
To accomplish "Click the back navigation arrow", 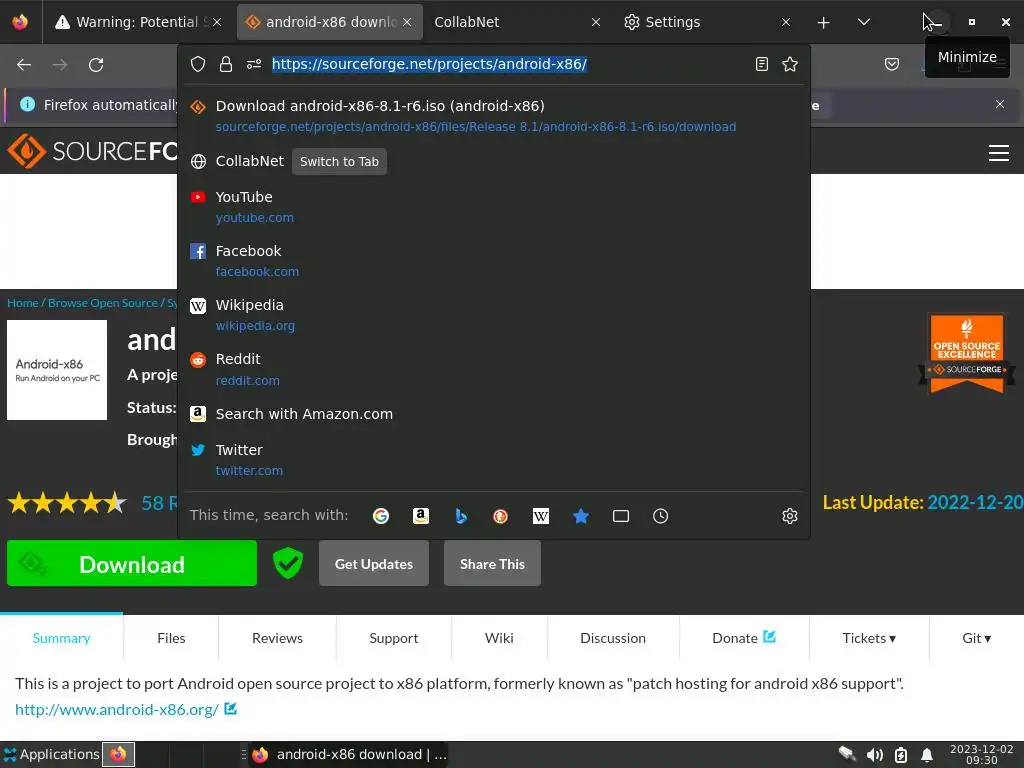I will point(24,65).
